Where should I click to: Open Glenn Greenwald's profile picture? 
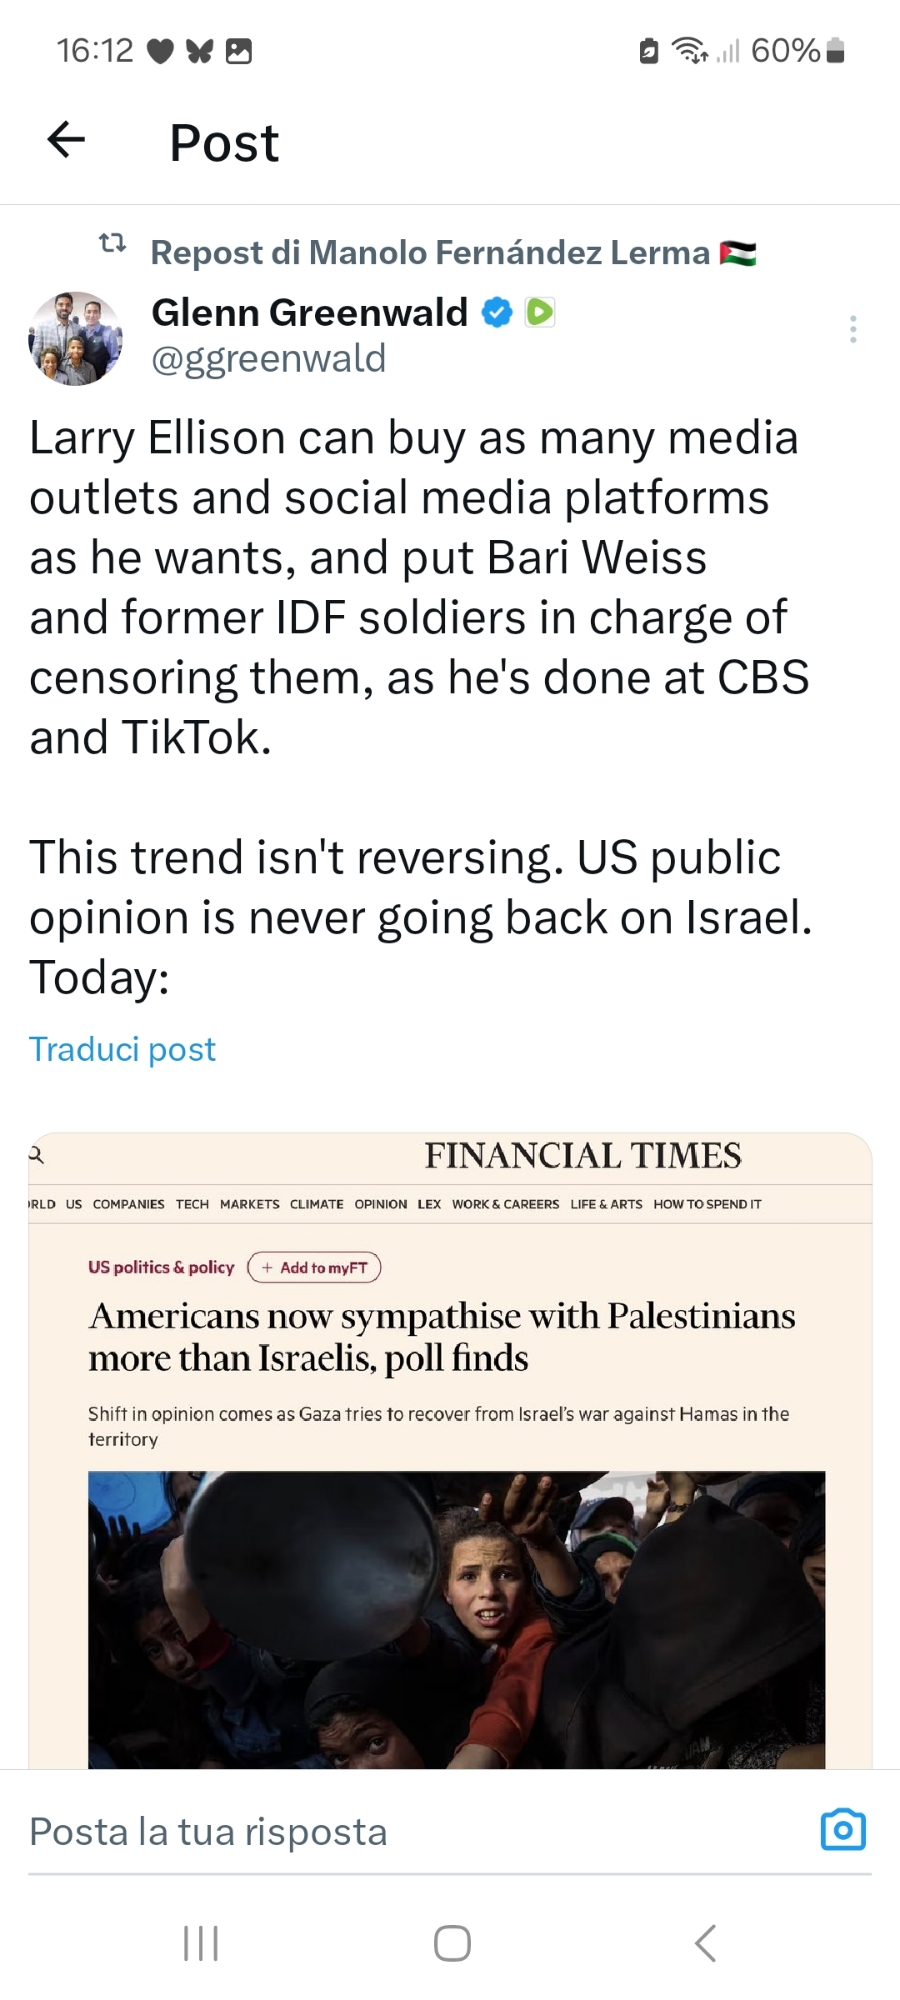coord(75,338)
